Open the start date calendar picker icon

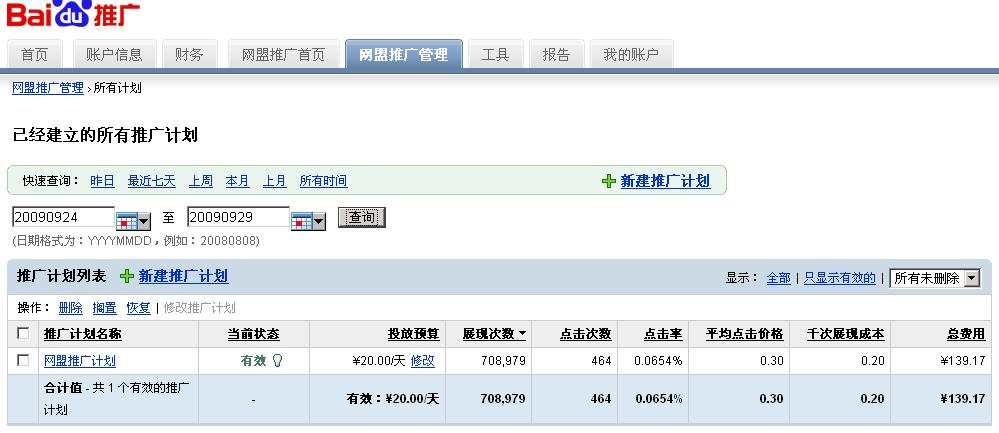point(133,218)
